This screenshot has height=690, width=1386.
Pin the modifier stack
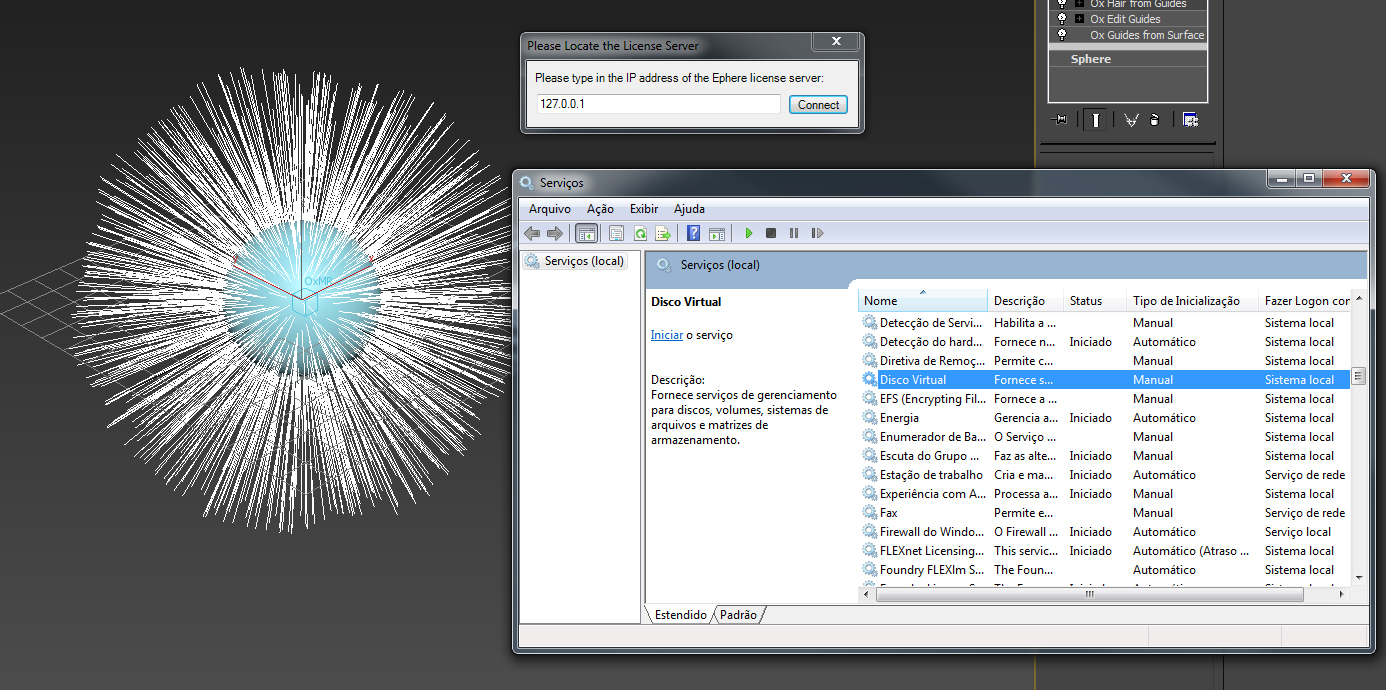coord(1061,120)
